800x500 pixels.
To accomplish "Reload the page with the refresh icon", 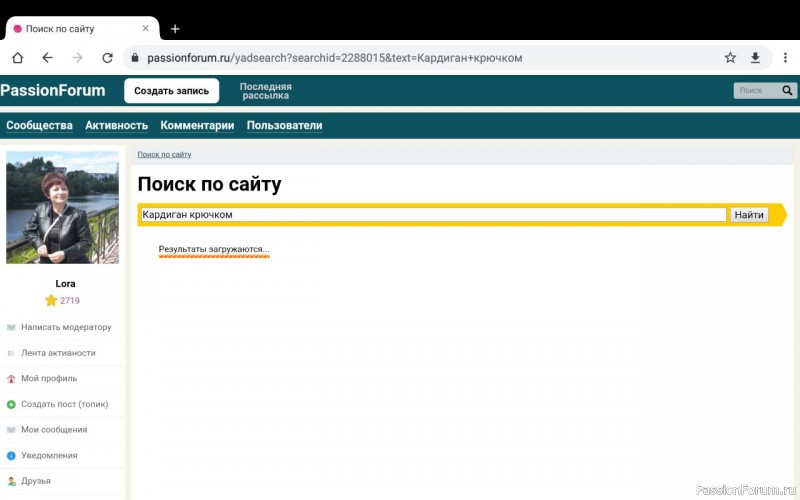I will (107, 58).
